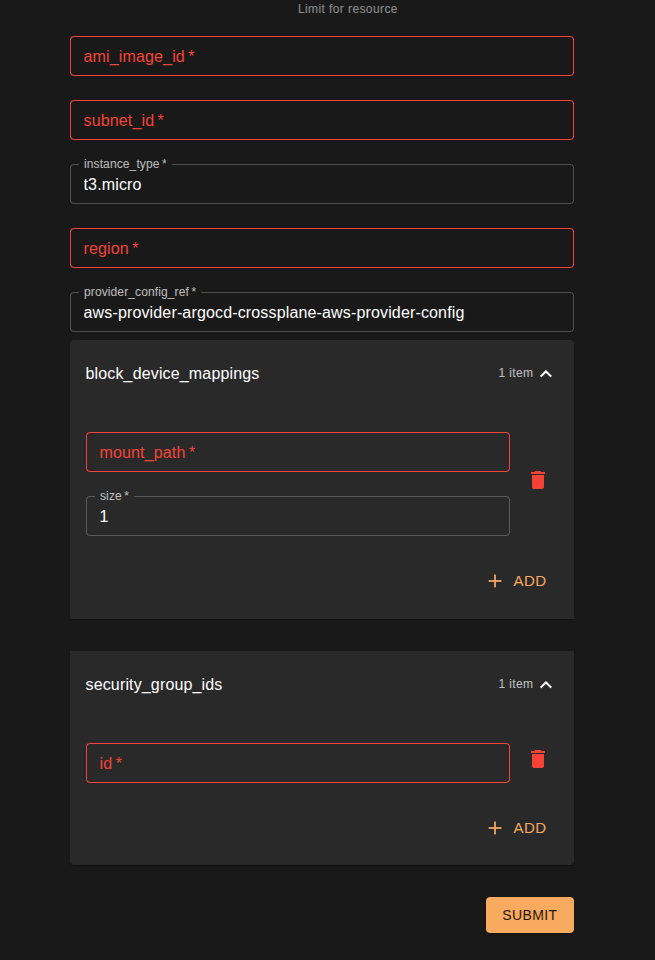Click the plus icon in security_group_ids
655x960 pixels.
click(x=493, y=827)
